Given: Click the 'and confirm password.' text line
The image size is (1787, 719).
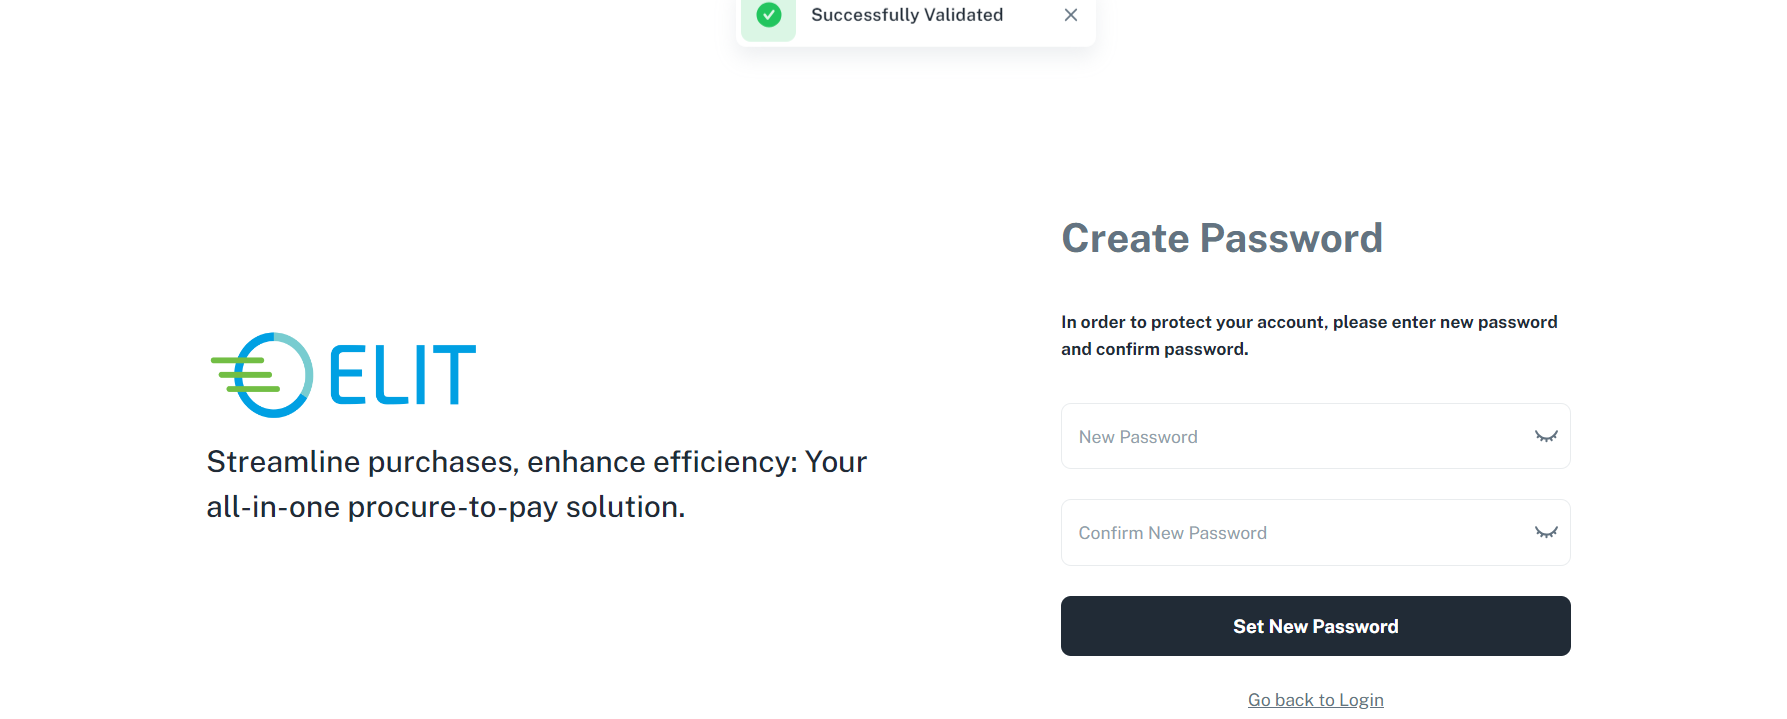Looking at the screenshot, I should [x=1154, y=349].
